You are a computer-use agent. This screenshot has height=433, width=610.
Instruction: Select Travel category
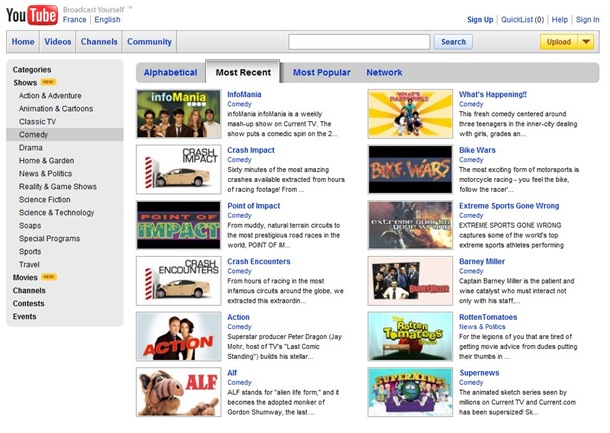pos(29,265)
